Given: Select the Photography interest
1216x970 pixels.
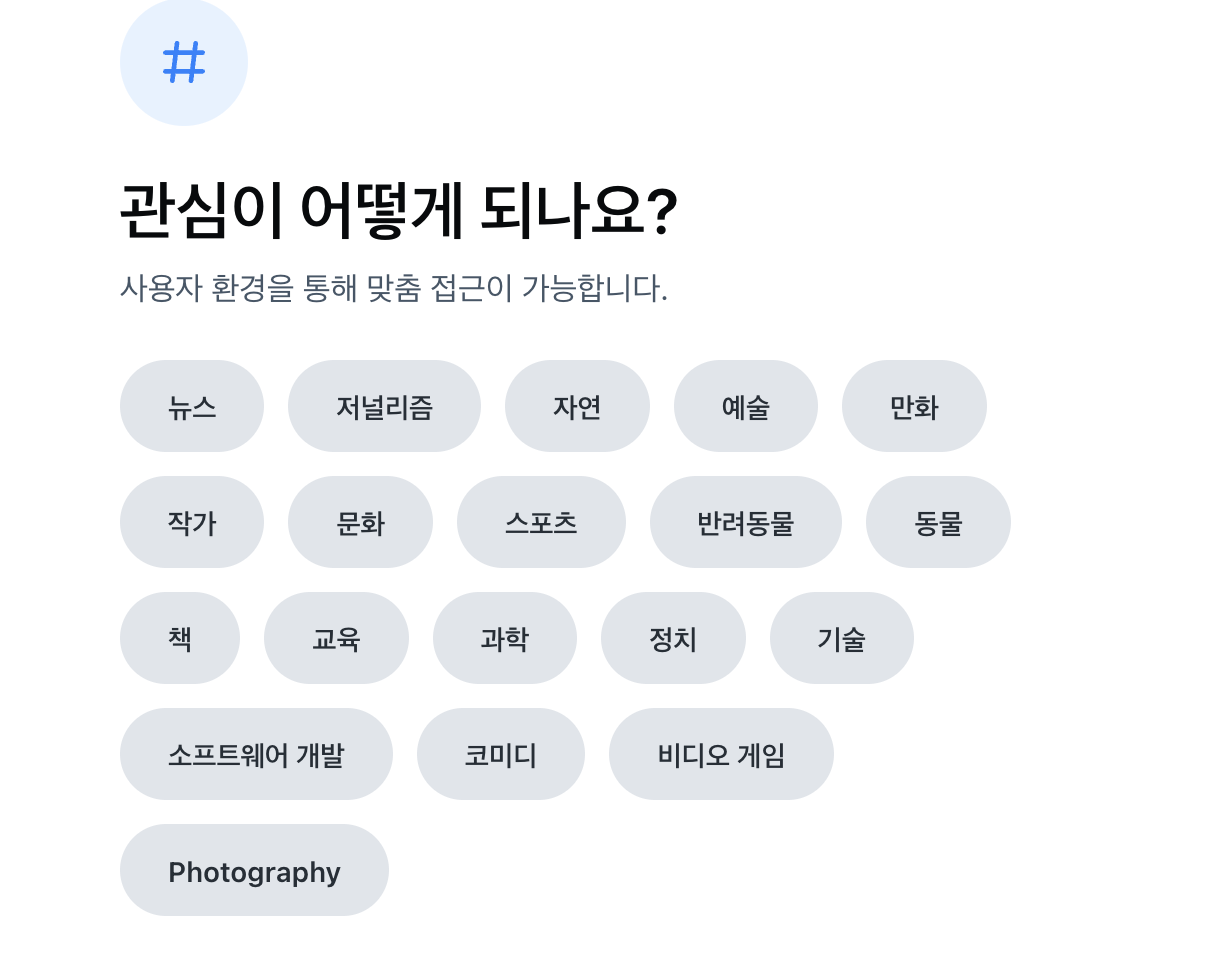Looking at the screenshot, I should tap(254, 870).
